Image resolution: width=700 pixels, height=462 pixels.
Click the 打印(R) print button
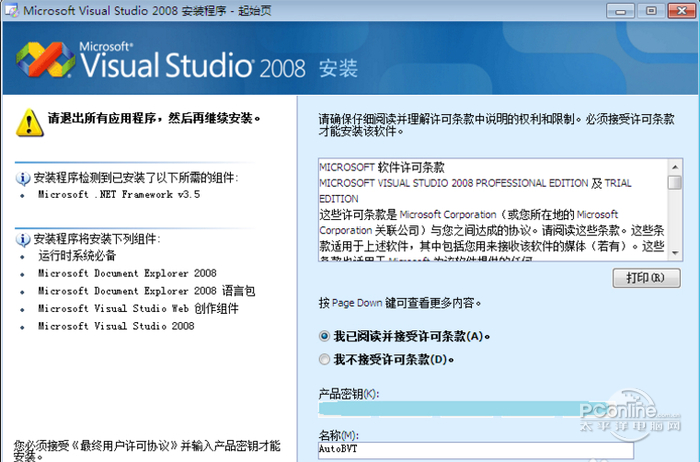[646, 278]
